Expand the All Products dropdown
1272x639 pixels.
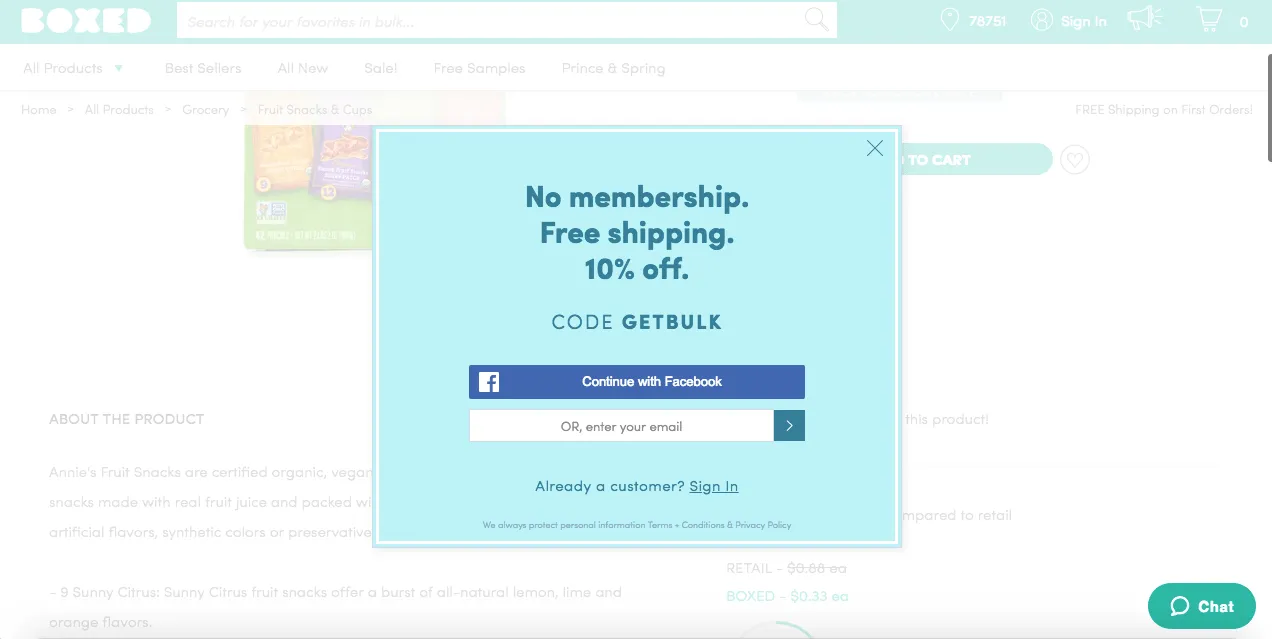click(73, 68)
